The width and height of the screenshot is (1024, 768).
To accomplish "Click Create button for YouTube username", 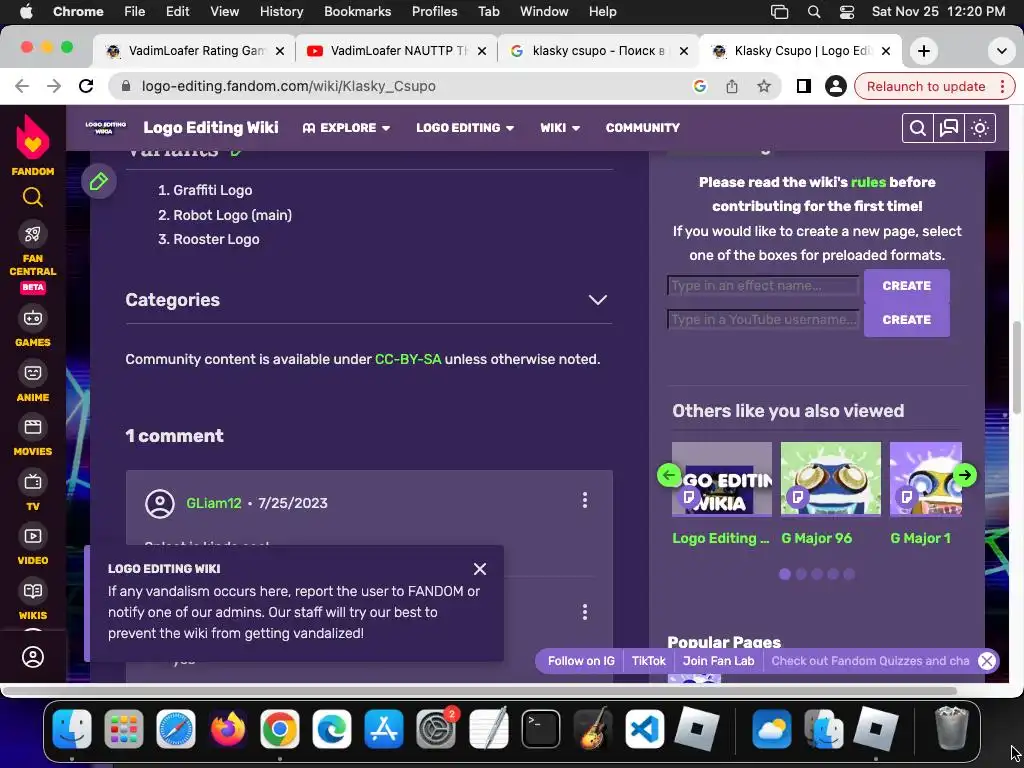I will point(906,320).
